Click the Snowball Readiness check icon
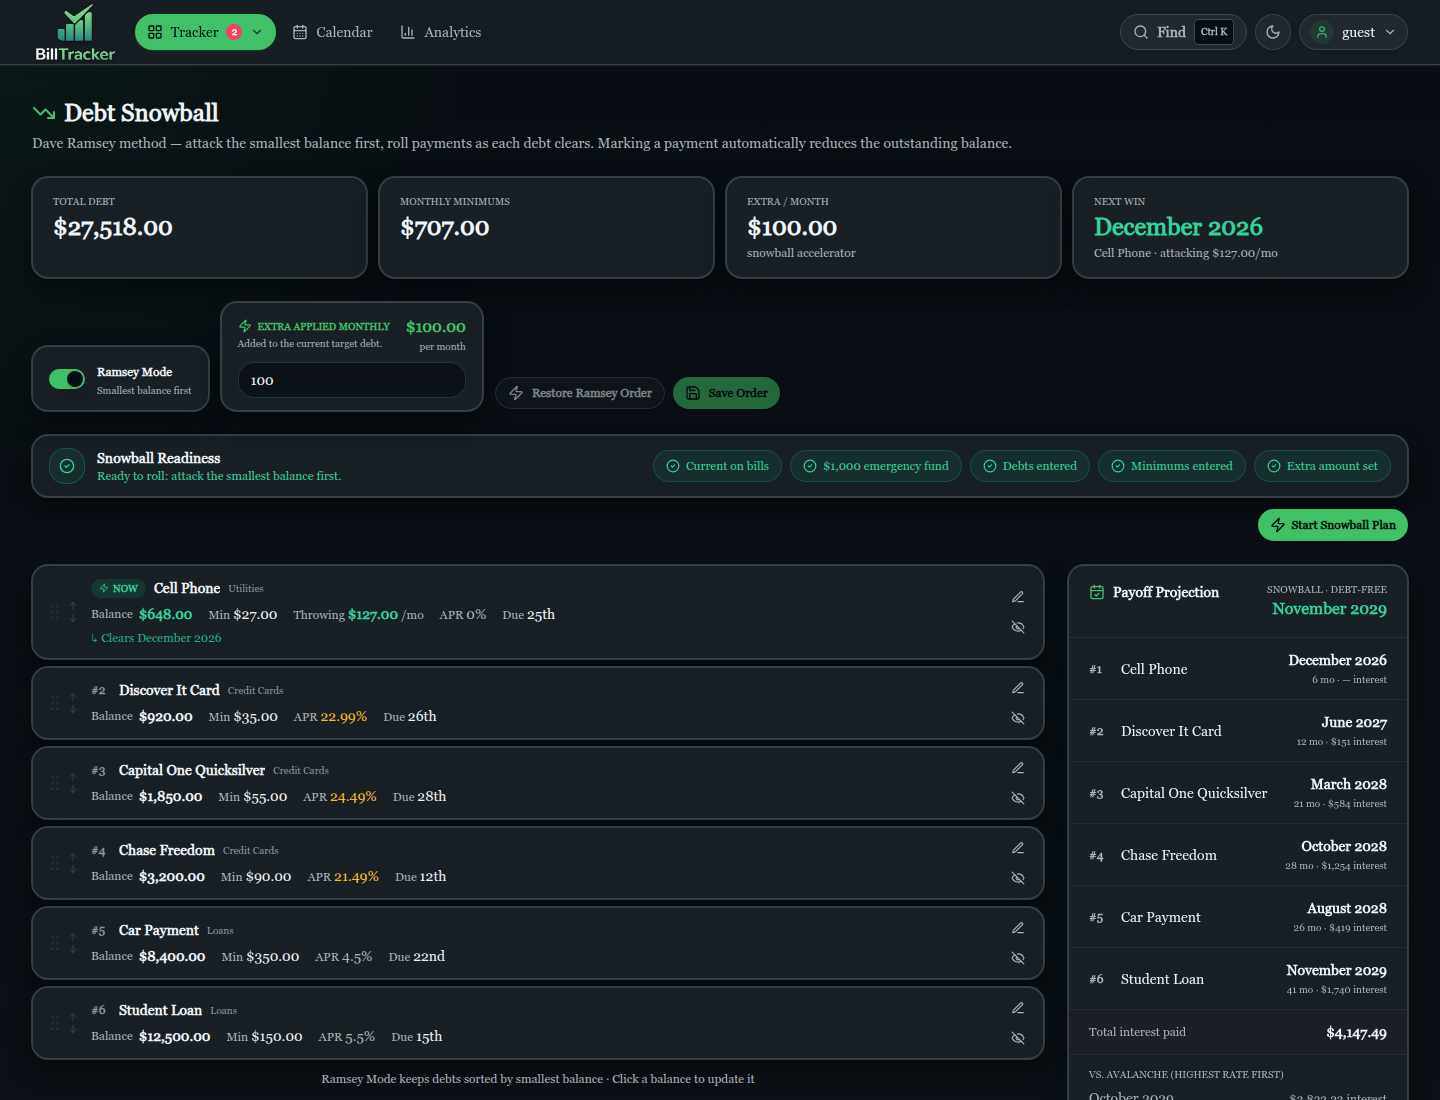This screenshot has width=1440, height=1100. point(67,466)
